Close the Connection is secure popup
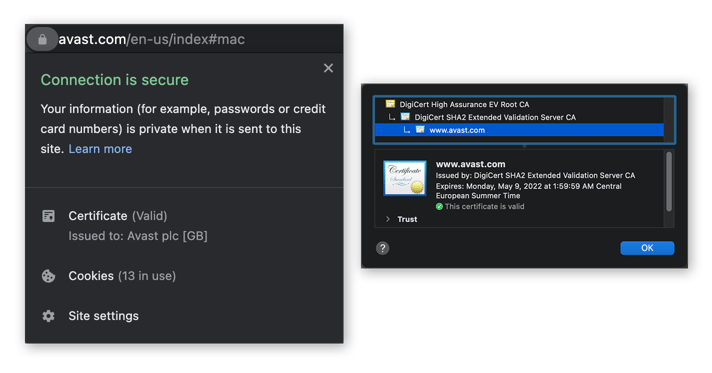712x373 pixels. coord(328,68)
